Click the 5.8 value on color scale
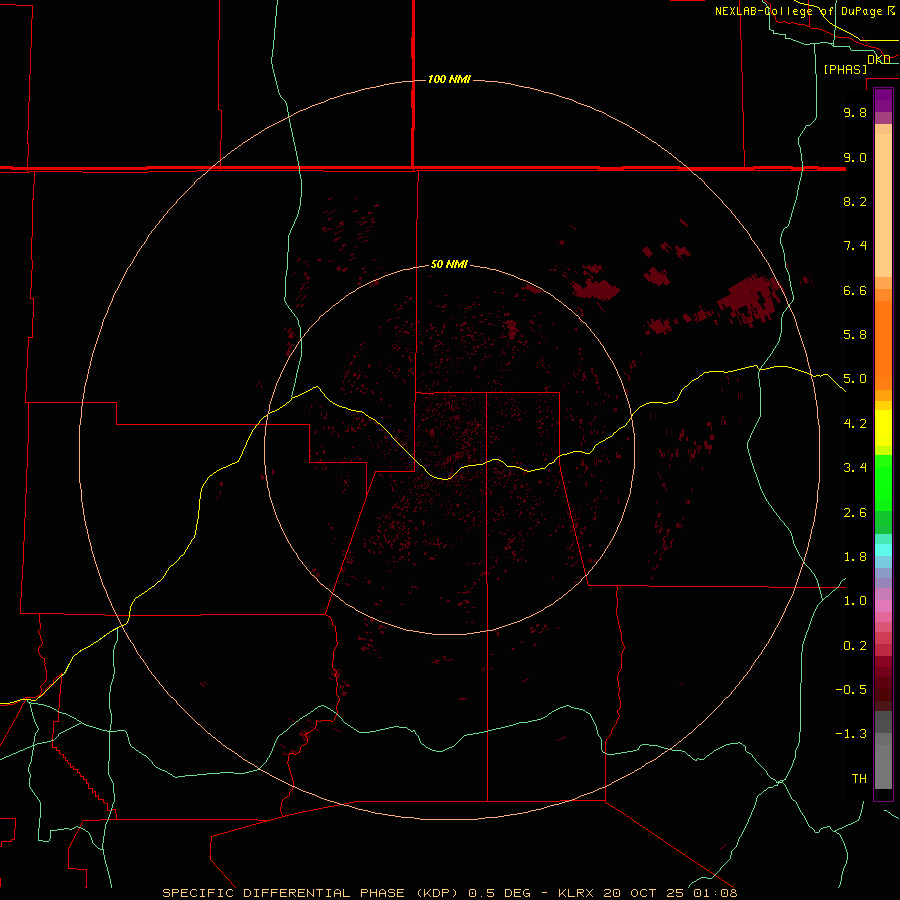Image resolution: width=900 pixels, height=900 pixels. [x=855, y=335]
